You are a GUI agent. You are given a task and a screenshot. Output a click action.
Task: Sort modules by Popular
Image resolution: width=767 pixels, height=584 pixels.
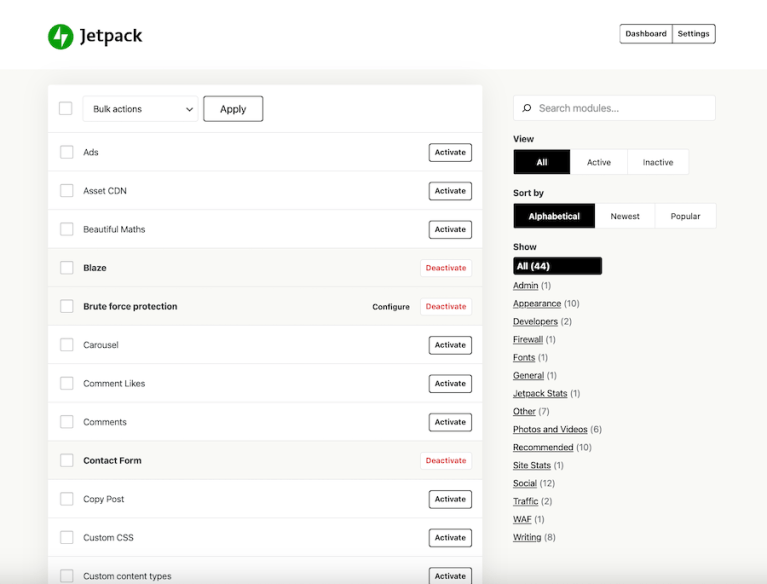(685, 216)
